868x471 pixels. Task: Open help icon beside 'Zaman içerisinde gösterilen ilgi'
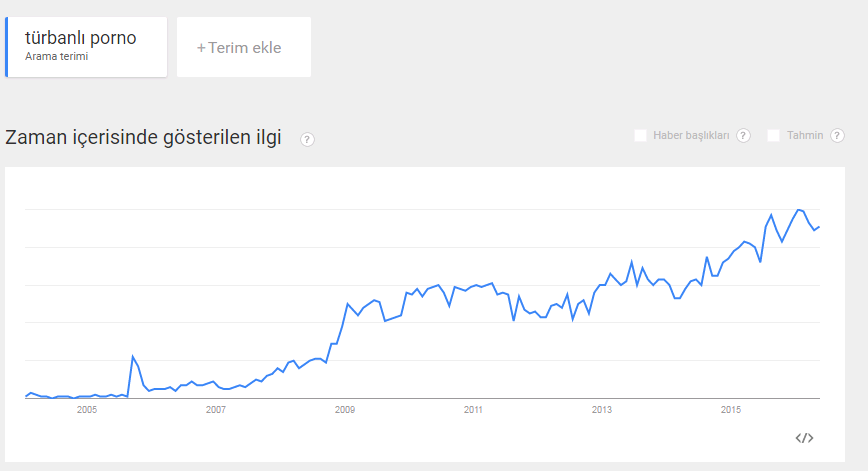coord(307,139)
